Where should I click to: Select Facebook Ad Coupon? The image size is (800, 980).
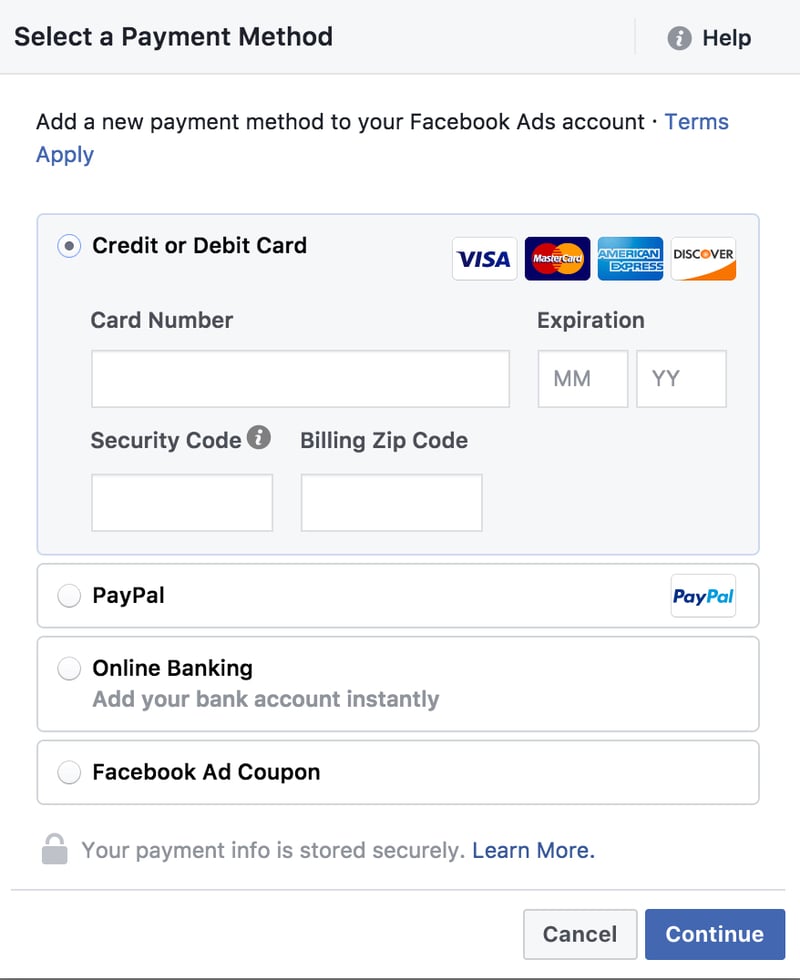pyautogui.click(x=68, y=772)
